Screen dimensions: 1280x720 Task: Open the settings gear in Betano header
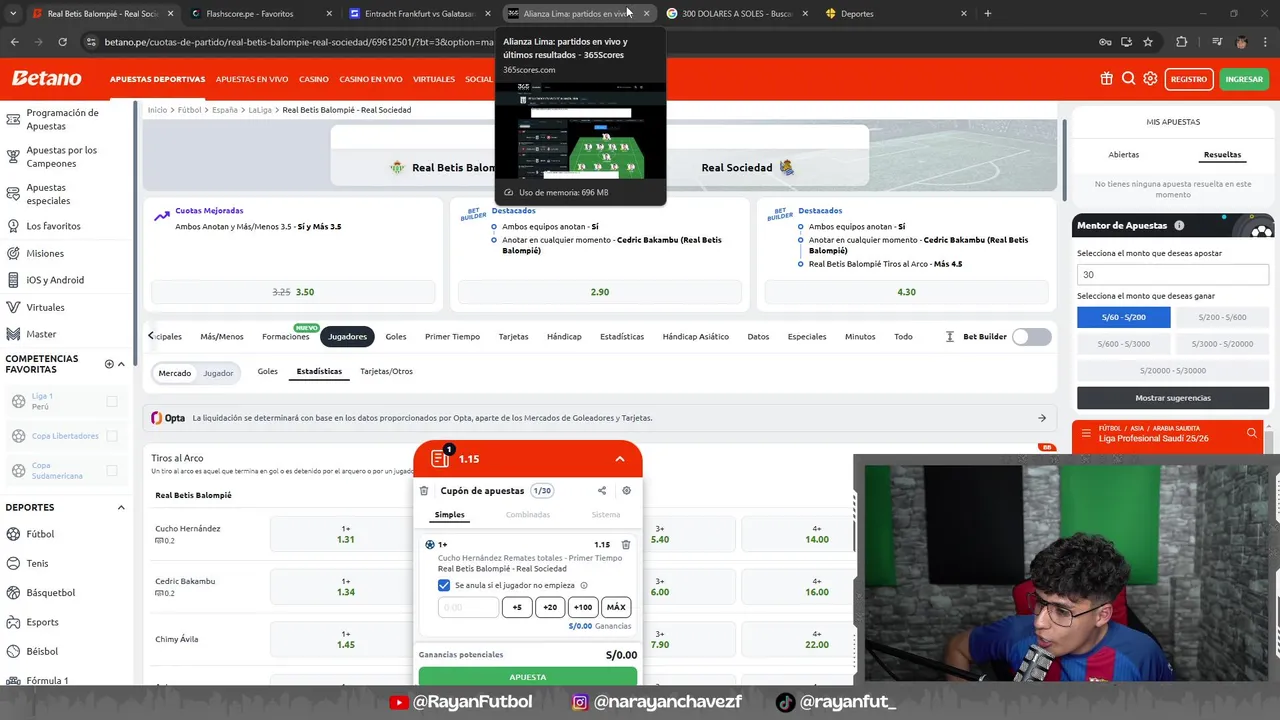[1150, 79]
